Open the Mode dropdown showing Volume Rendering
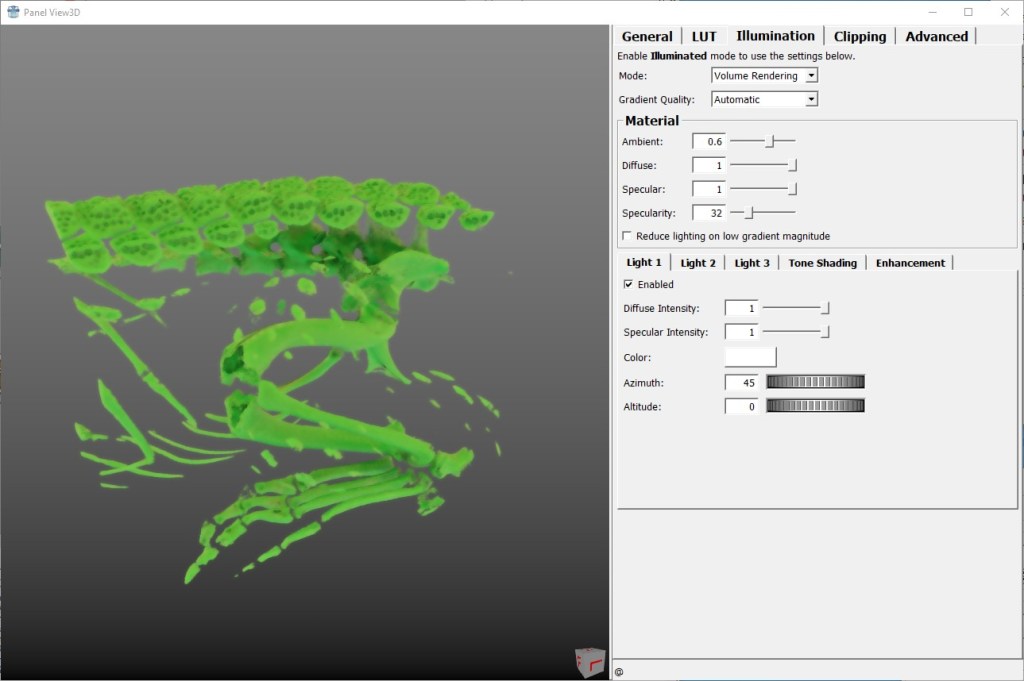The image size is (1024, 681). tap(764, 76)
